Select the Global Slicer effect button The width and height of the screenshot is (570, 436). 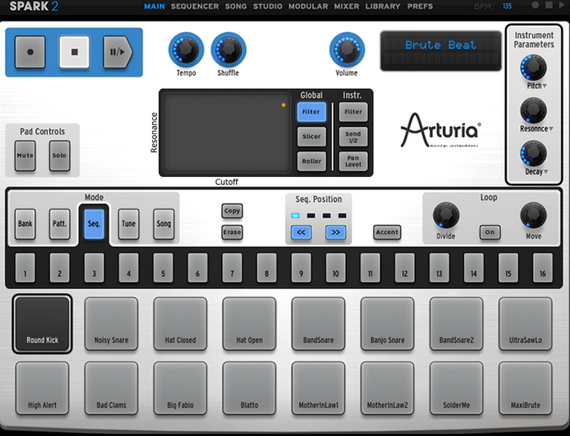[312, 137]
